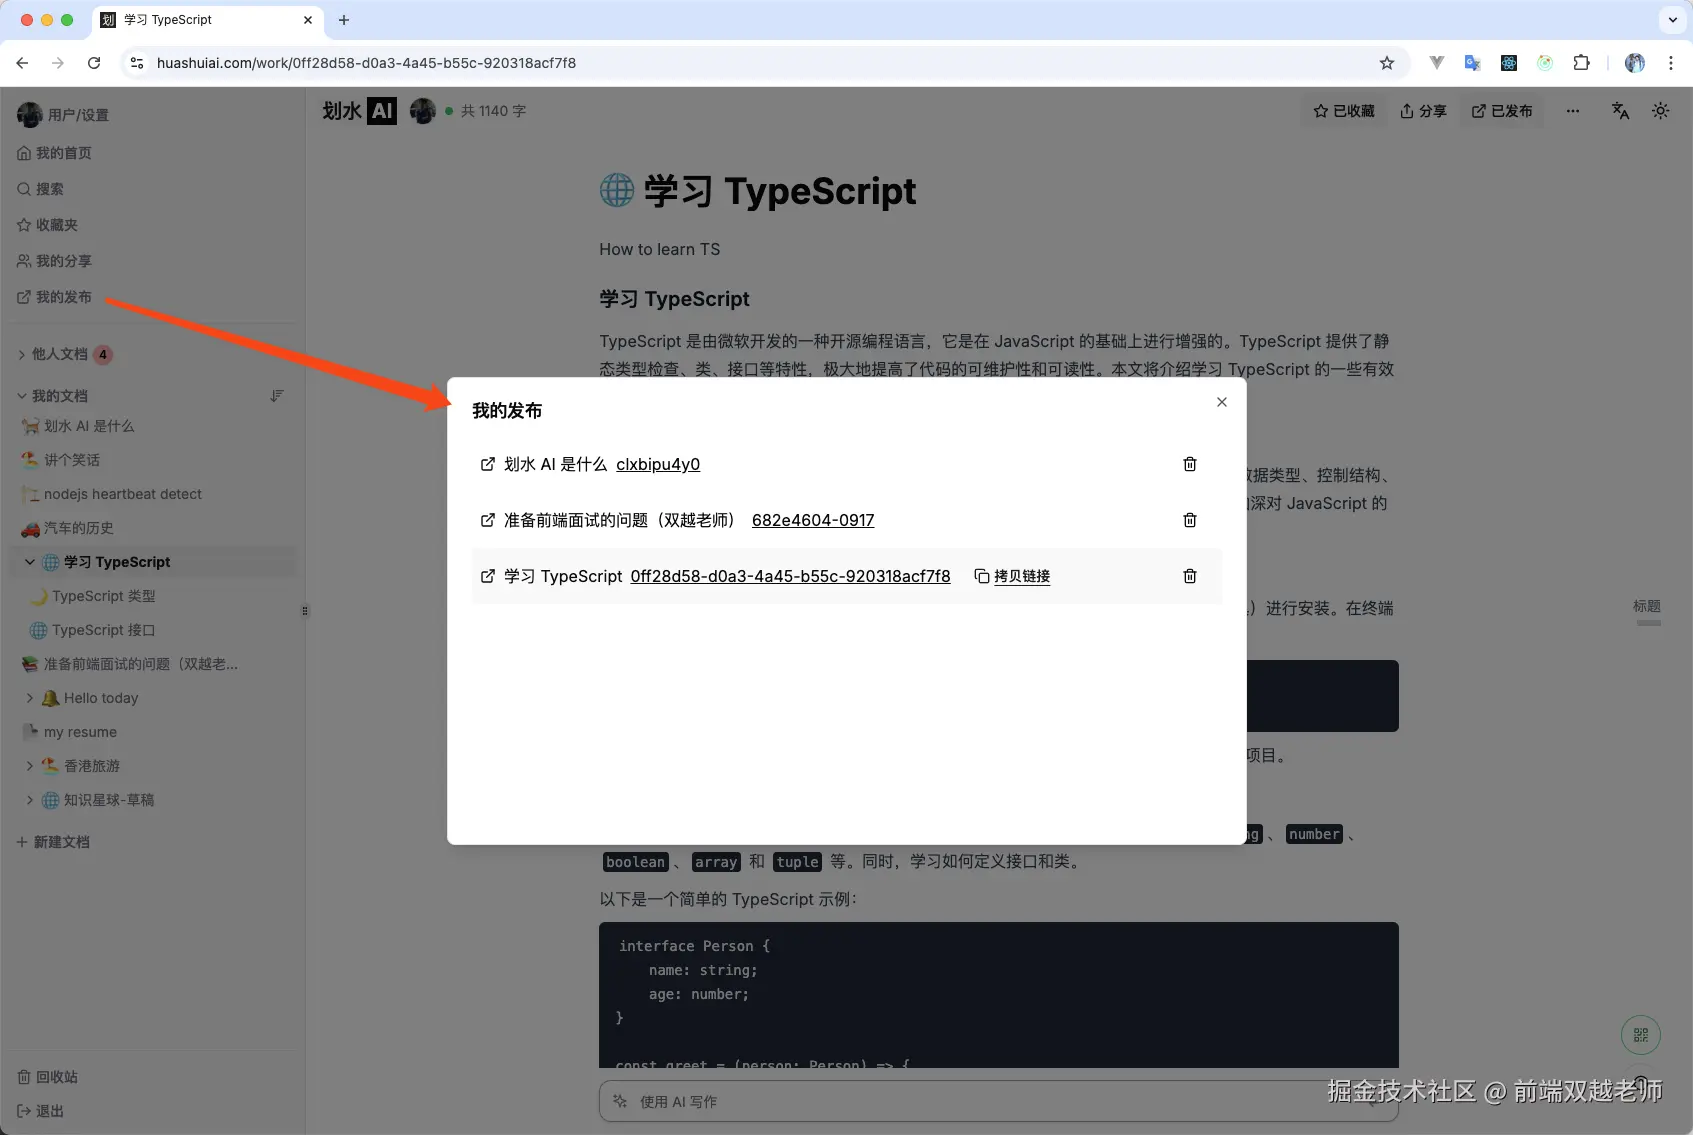The image size is (1693, 1135).
Task: Open 搜索 from the sidebar
Action: (x=50, y=188)
